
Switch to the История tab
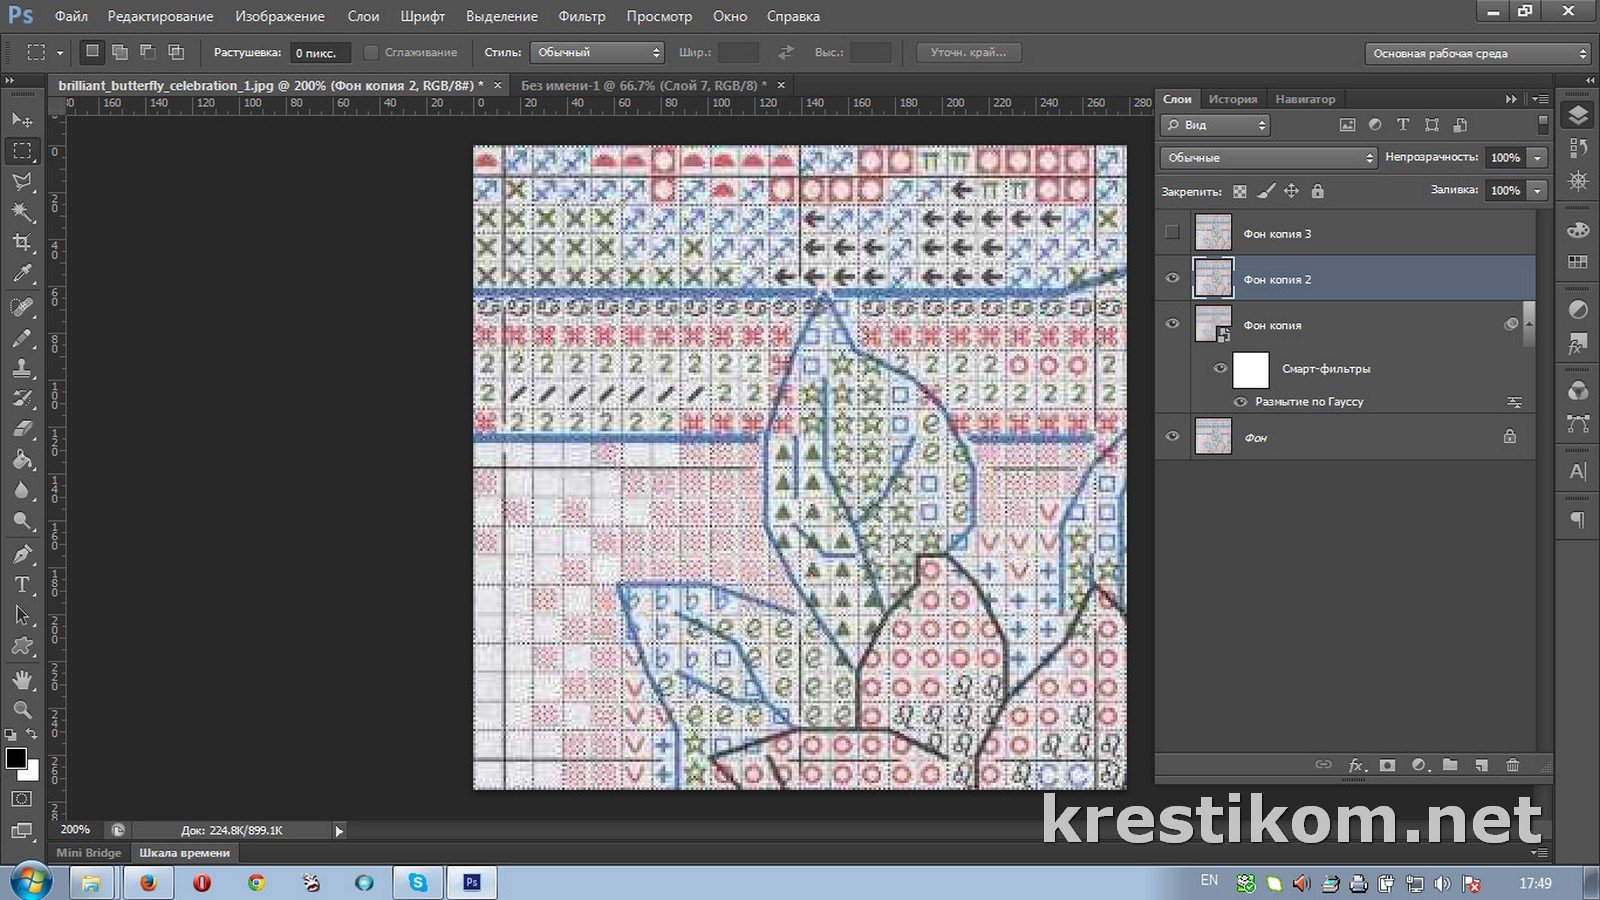point(1232,99)
